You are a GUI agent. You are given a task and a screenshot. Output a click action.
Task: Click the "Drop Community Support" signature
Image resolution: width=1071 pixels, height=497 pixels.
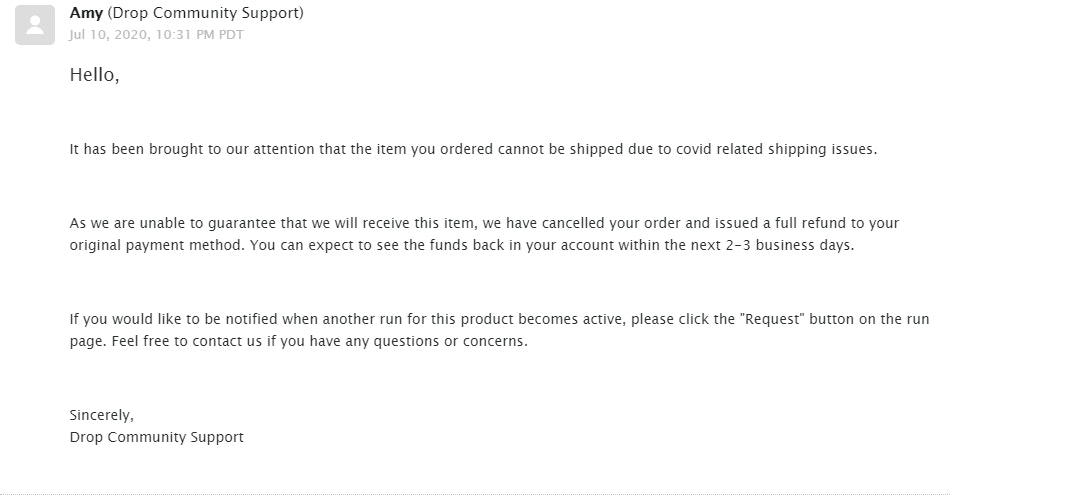pyautogui.click(x=156, y=437)
